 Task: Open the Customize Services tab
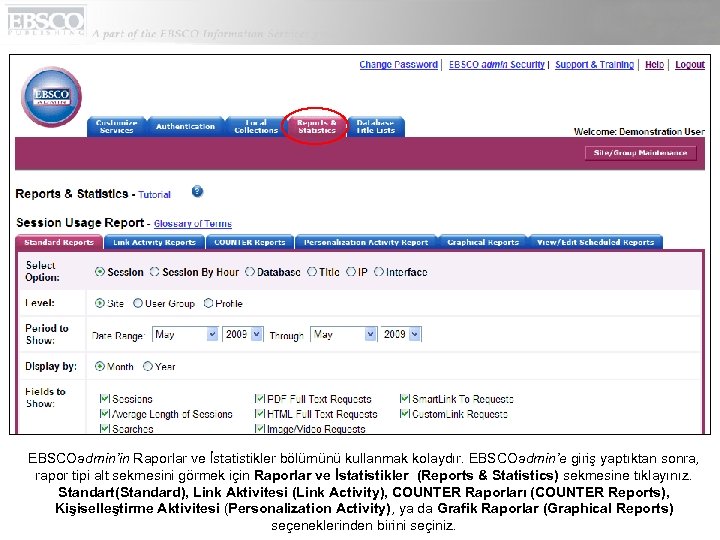[x=117, y=126]
